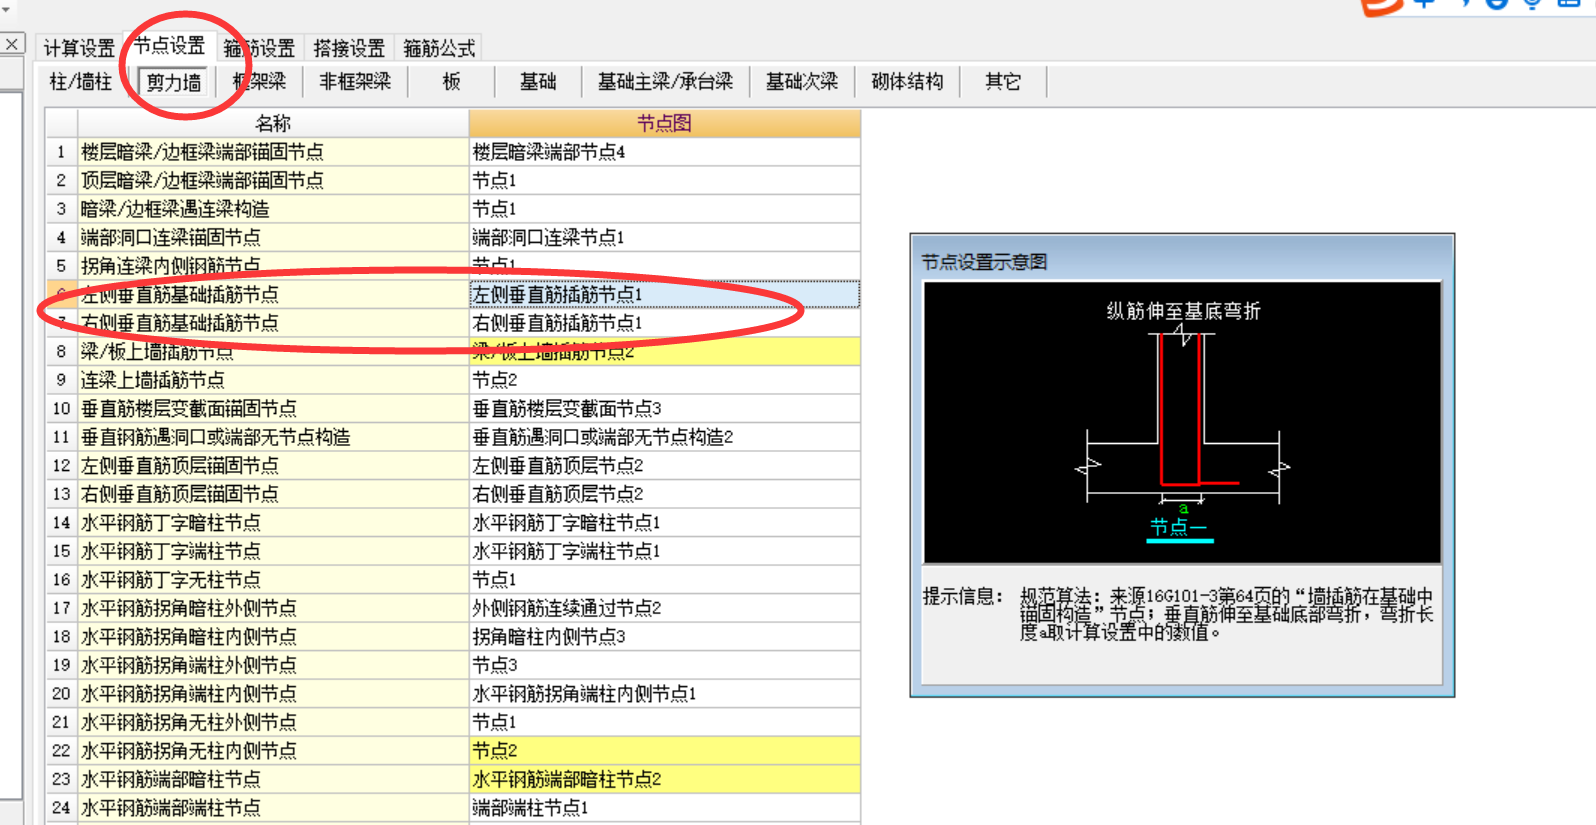Click value 右侧垂直筋顶层节点2

[x=664, y=494]
